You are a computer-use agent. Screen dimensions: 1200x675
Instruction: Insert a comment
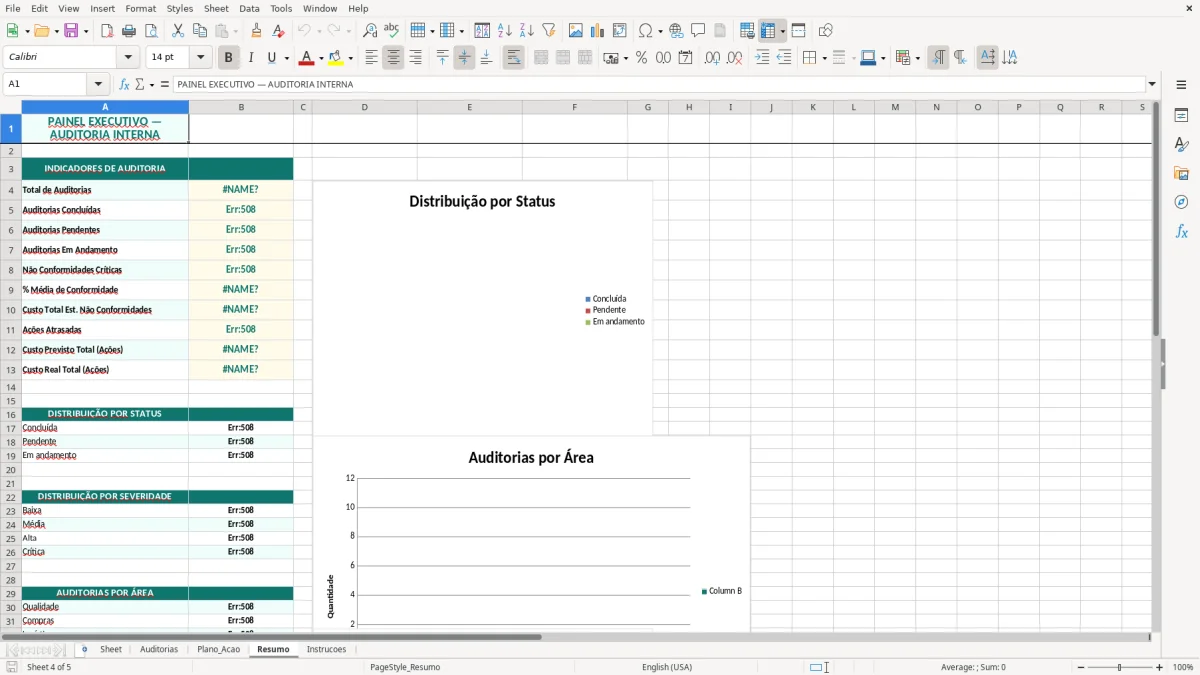[x=698, y=31]
